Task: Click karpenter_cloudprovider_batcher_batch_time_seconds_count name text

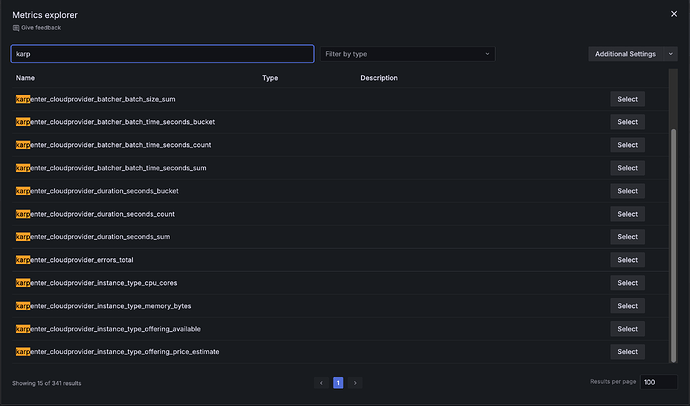Action: [114, 145]
